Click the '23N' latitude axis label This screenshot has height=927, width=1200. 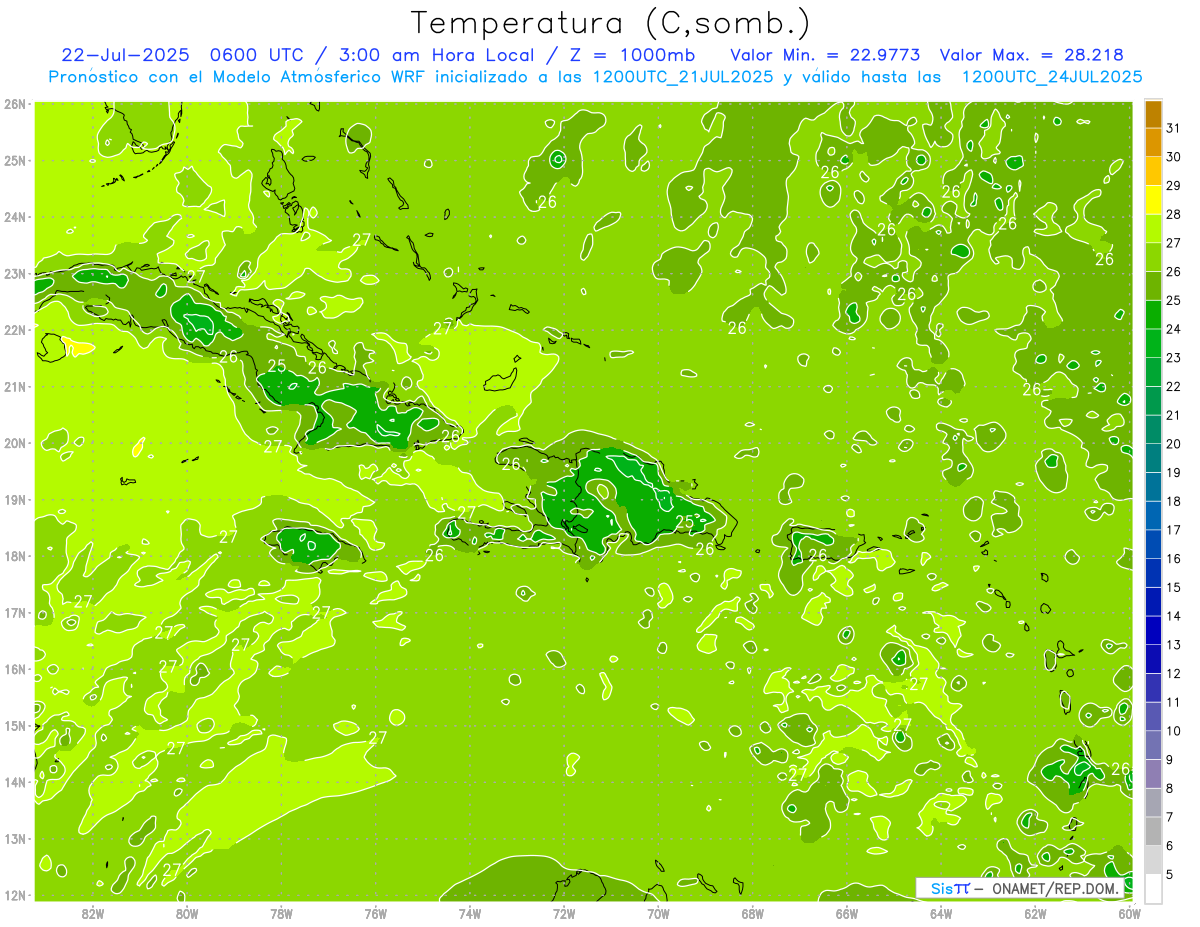15,273
